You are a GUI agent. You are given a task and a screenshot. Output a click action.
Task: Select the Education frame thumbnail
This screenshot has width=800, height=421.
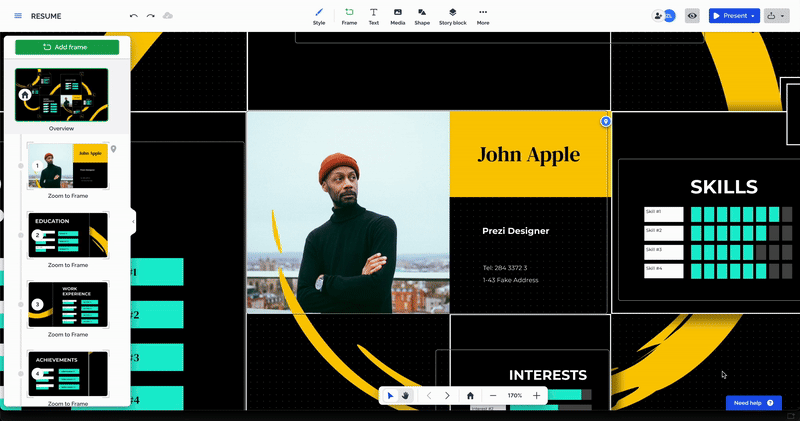pyautogui.click(x=68, y=235)
